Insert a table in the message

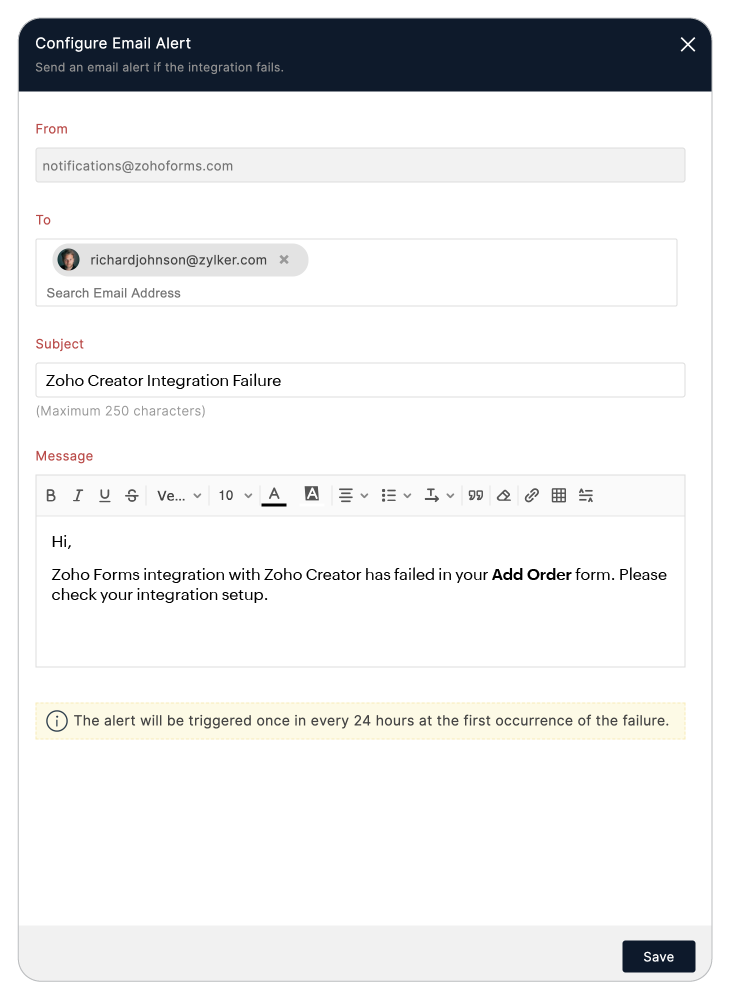click(x=558, y=496)
